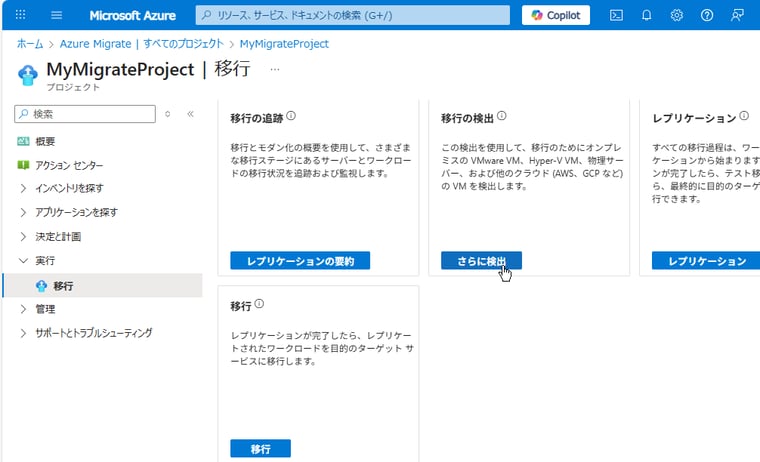Click the MyMigrateProject cloud project icon
This screenshot has height=462, width=760.
point(28,75)
